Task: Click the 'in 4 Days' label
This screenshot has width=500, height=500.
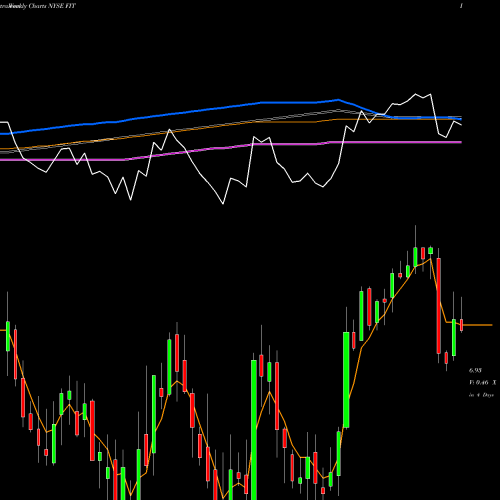Action: coord(481,395)
